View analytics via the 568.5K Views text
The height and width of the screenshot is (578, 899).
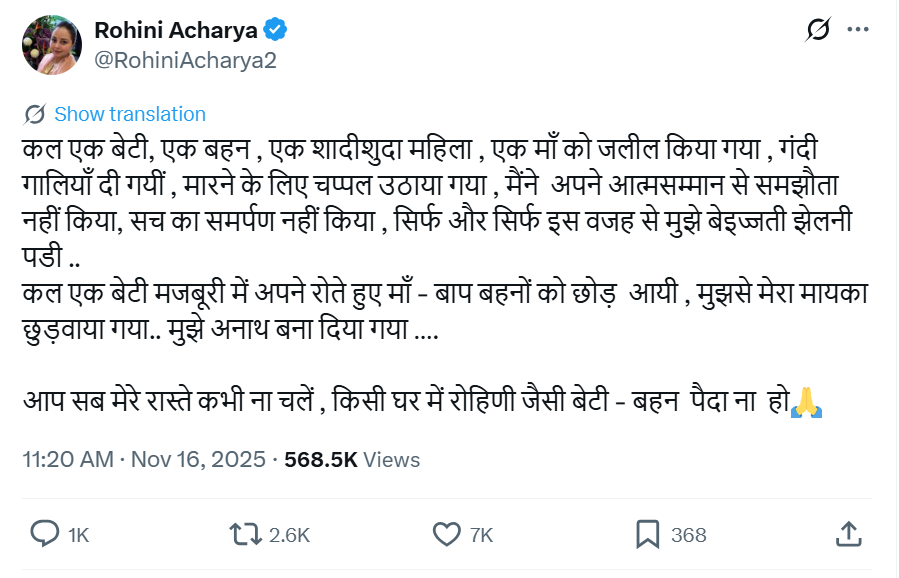coord(352,460)
